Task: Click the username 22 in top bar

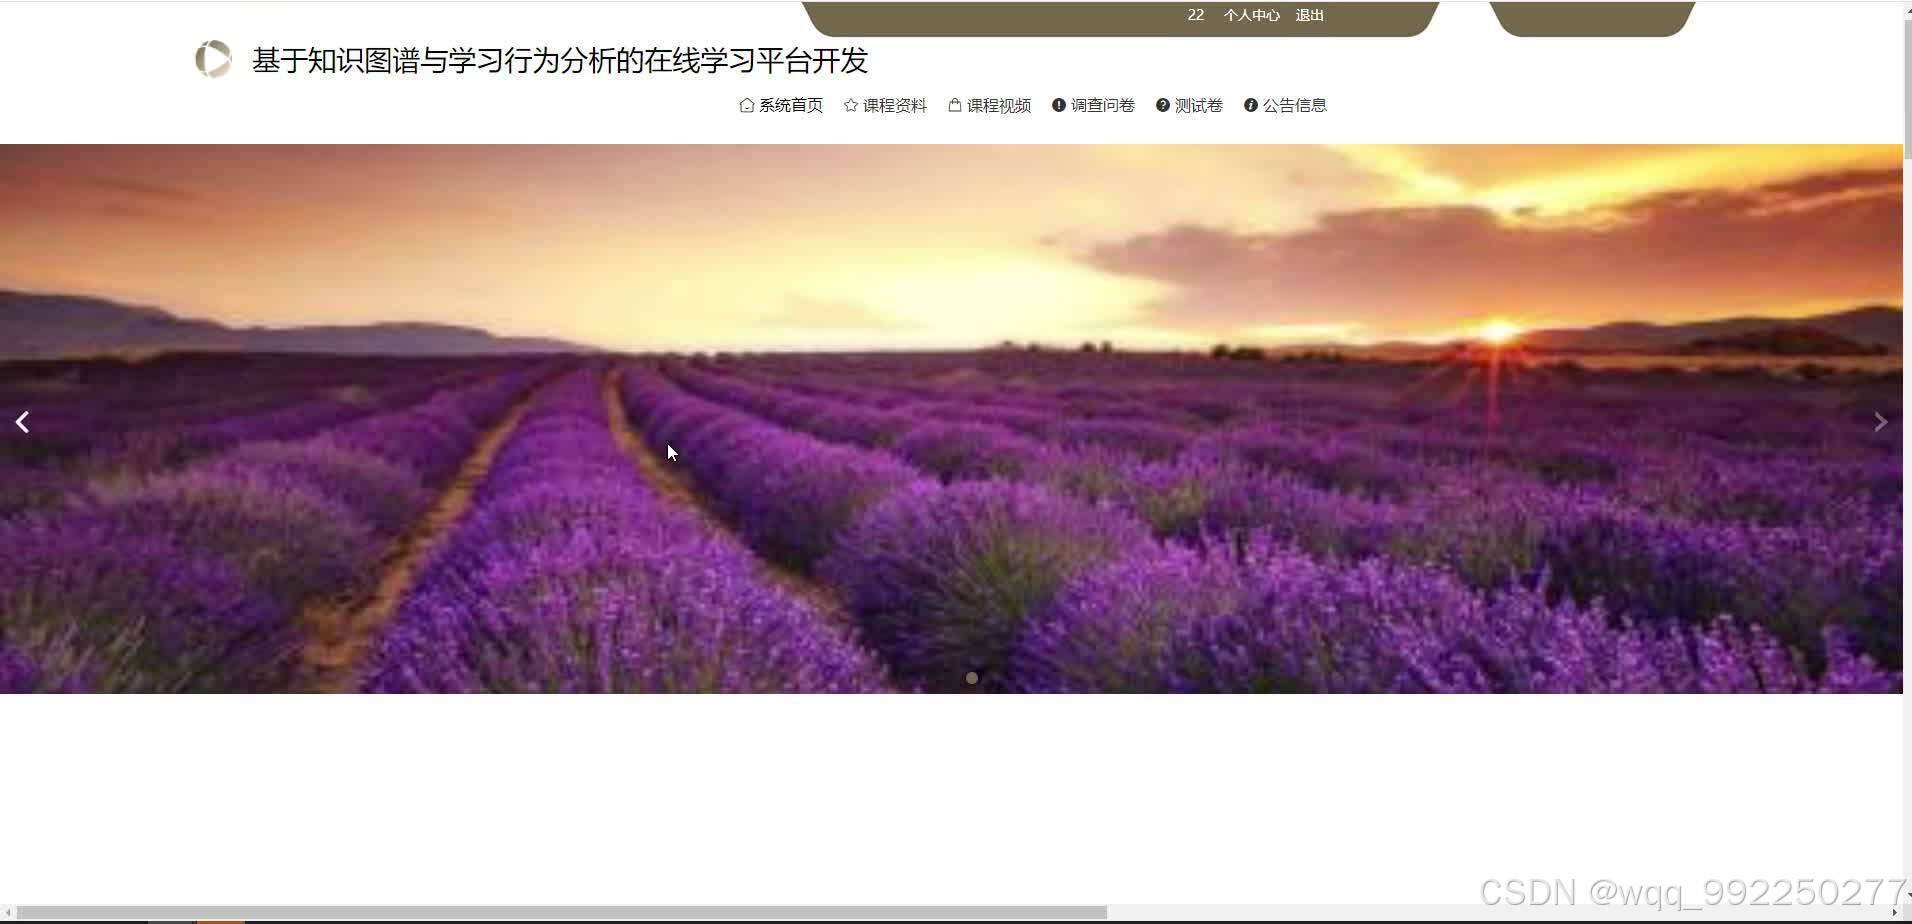Action: click(1195, 15)
